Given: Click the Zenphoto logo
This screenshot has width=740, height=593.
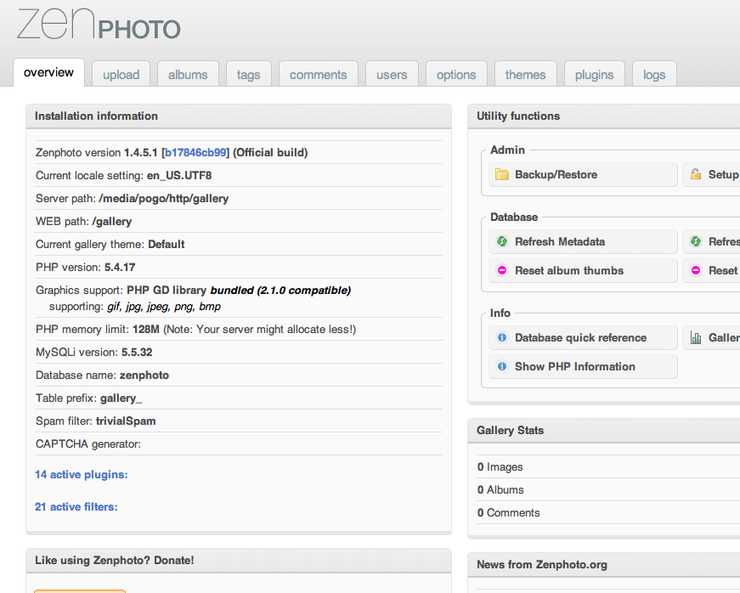Looking at the screenshot, I should (99, 24).
